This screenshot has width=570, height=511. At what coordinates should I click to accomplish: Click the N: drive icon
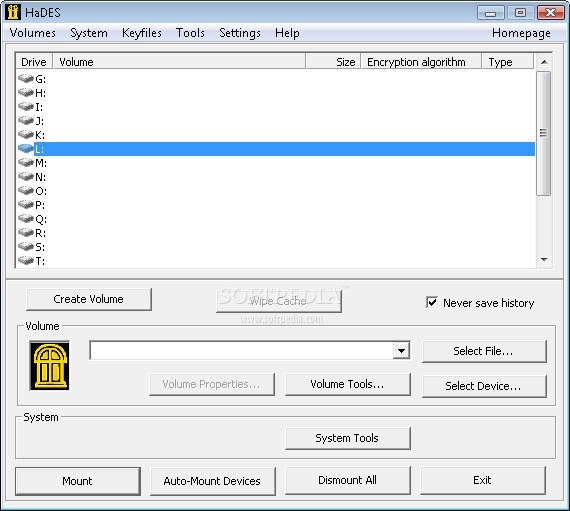pyautogui.click(x=26, y=176)
